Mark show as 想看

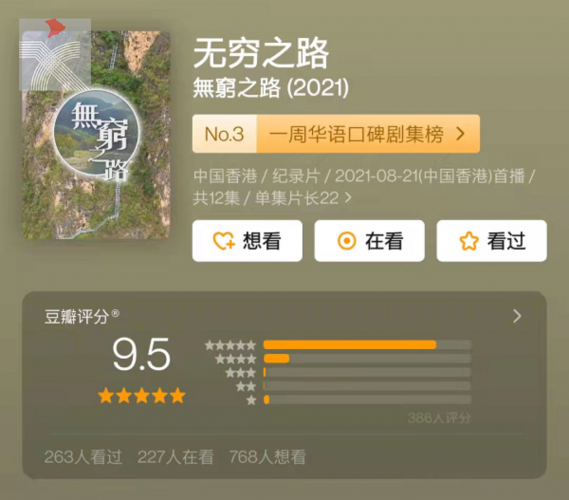click(247, 241)
